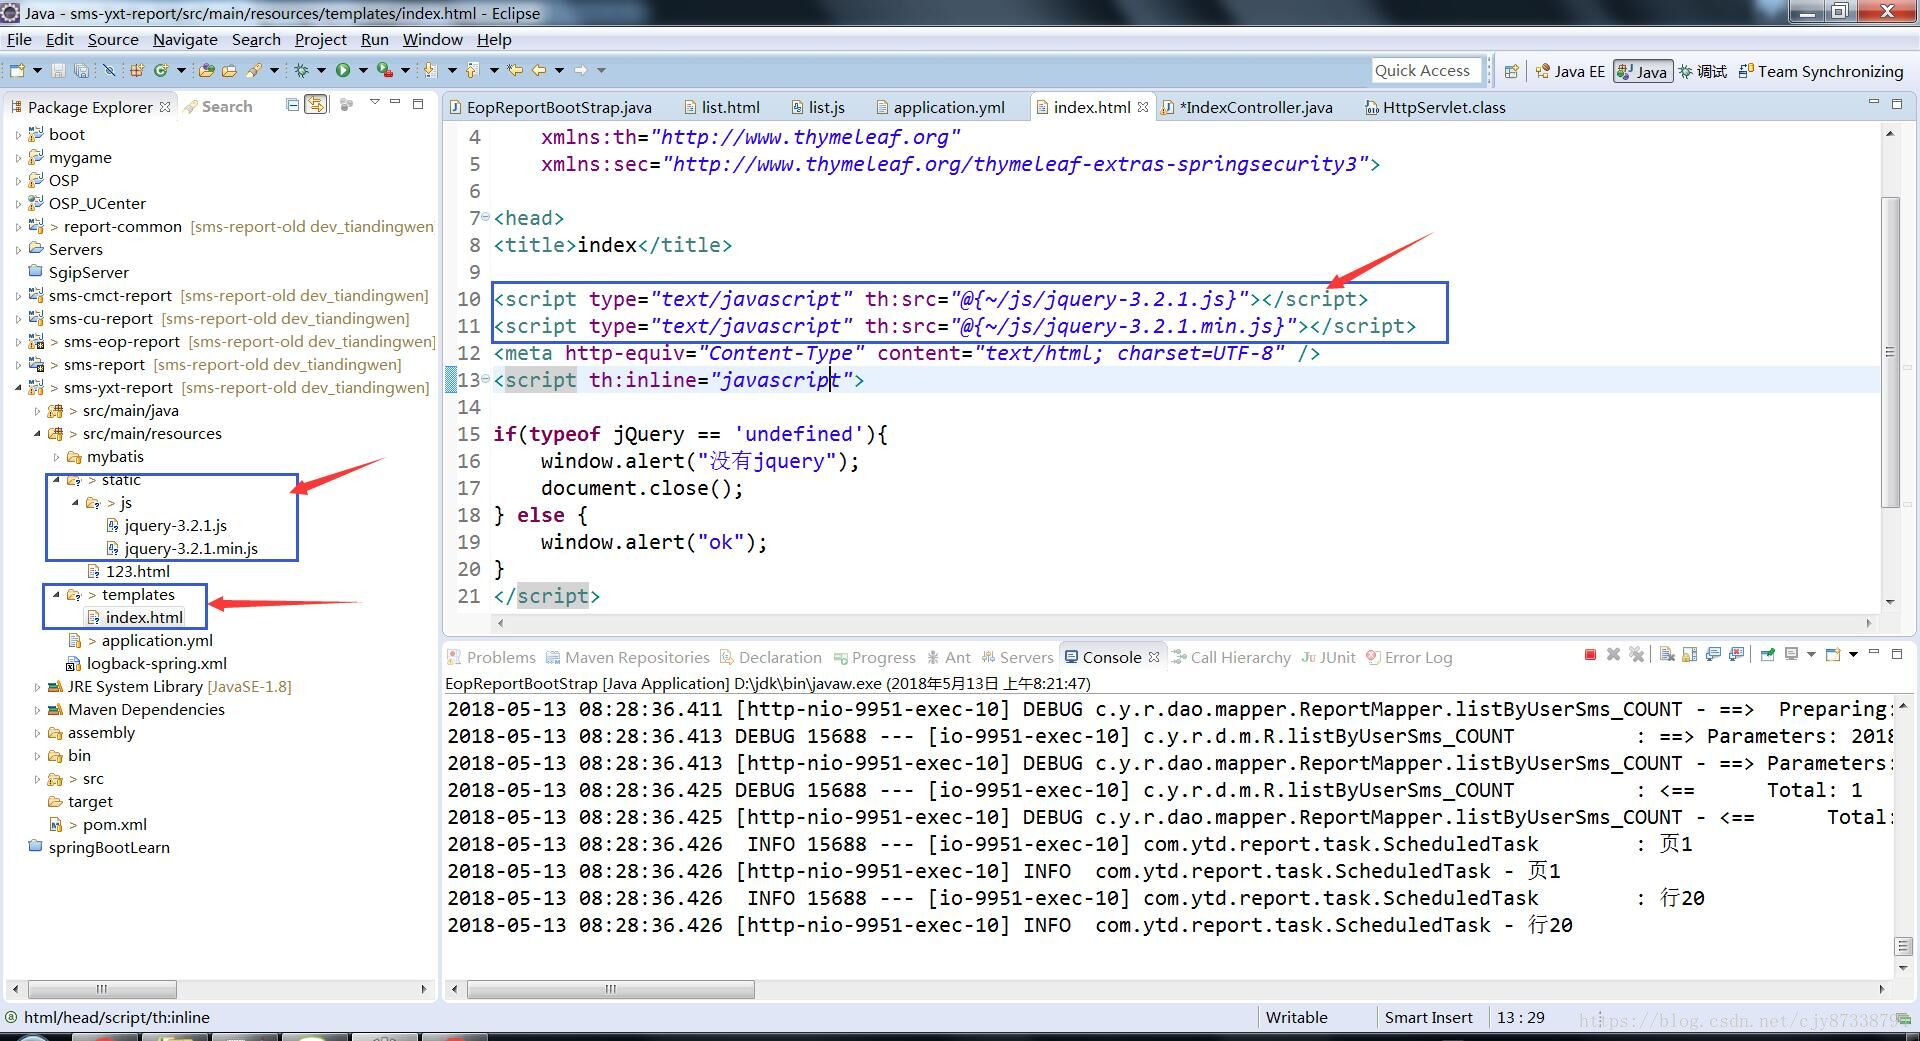Click the Back navigation arrow icon
The height and width of the screenshot is (1041, 1920).
point(539,70)
